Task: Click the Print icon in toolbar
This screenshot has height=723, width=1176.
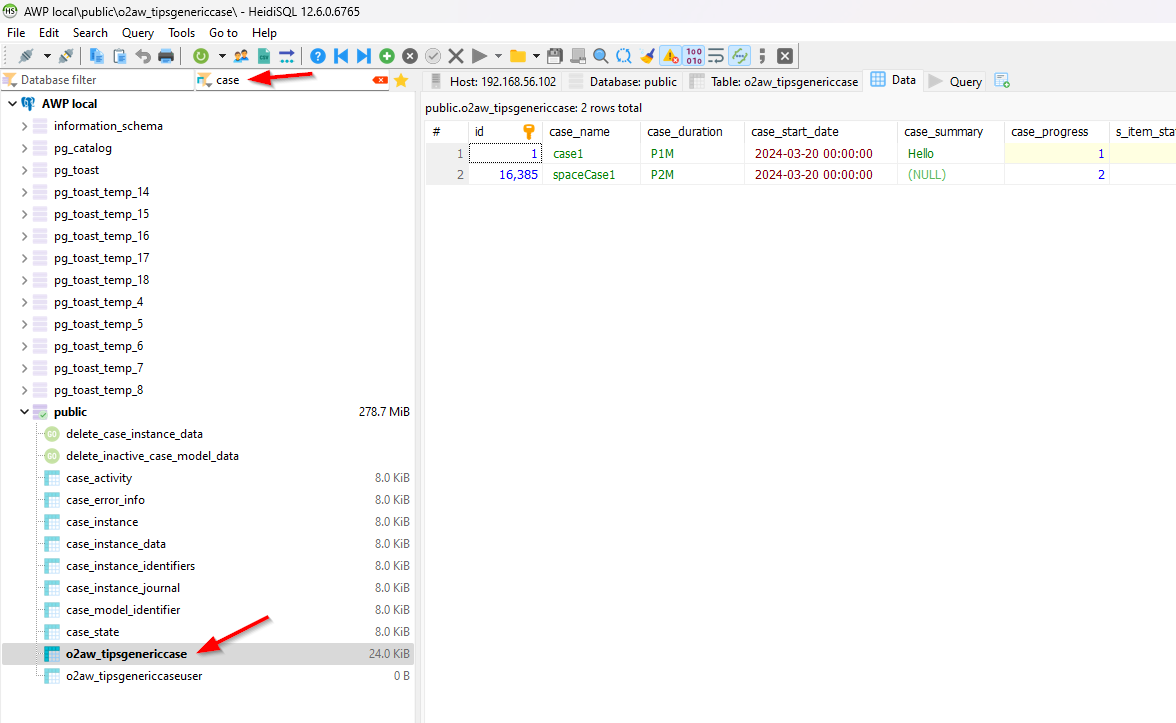Action: click(x=166, y=56)
